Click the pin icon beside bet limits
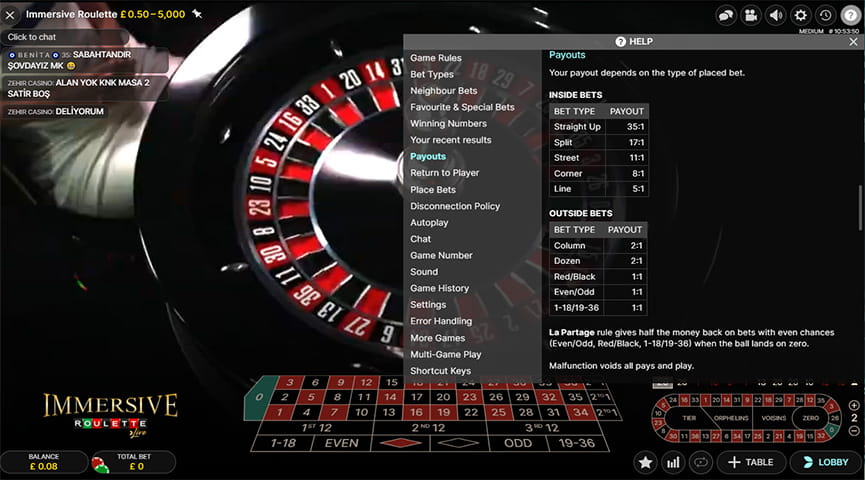This screenshot has height=480, width=865. coord(197,14)
